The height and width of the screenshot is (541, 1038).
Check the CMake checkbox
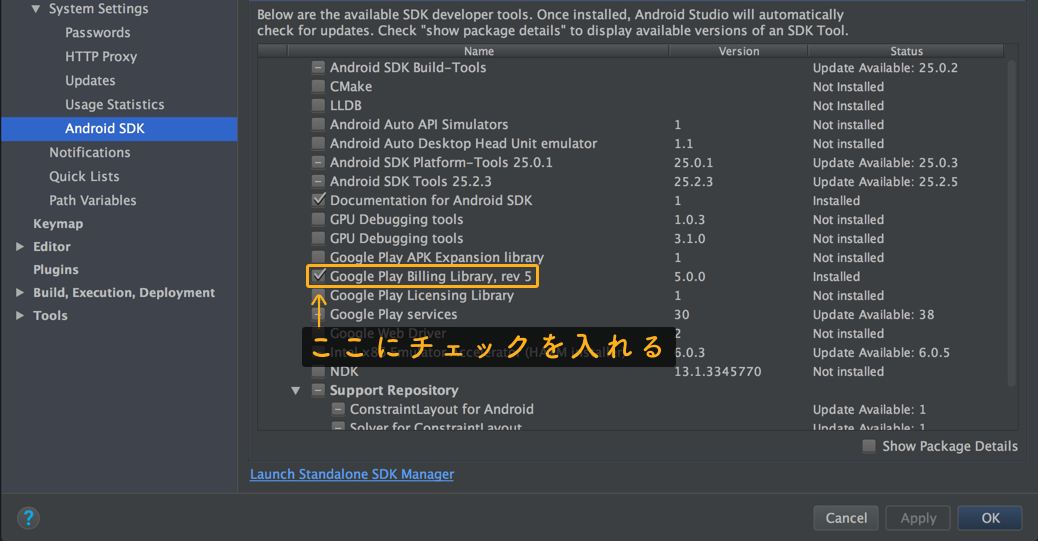[x=318, y=86]
